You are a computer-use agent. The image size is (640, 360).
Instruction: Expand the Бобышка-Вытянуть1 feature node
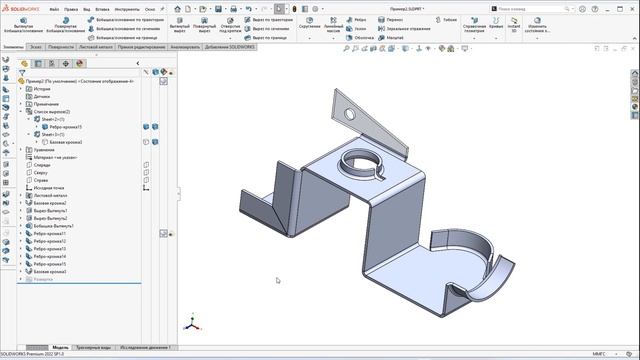tap(21, 226)
